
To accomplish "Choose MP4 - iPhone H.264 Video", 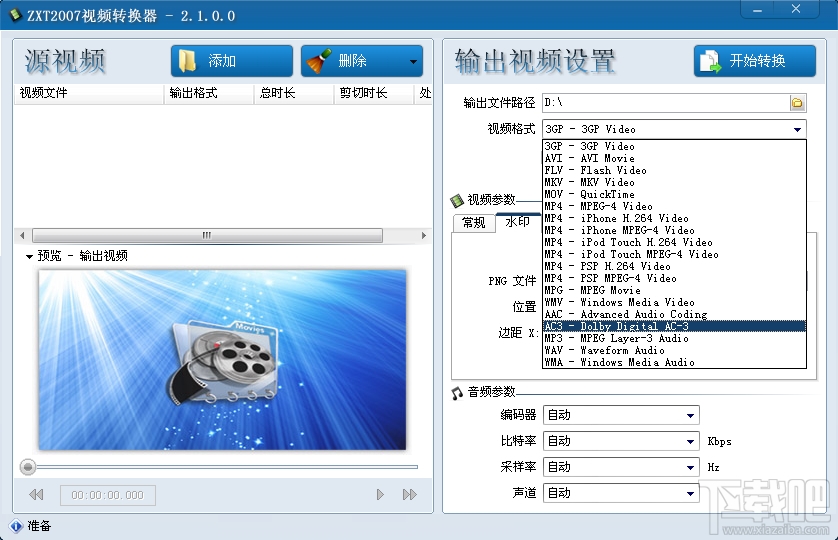I will 674,218.
